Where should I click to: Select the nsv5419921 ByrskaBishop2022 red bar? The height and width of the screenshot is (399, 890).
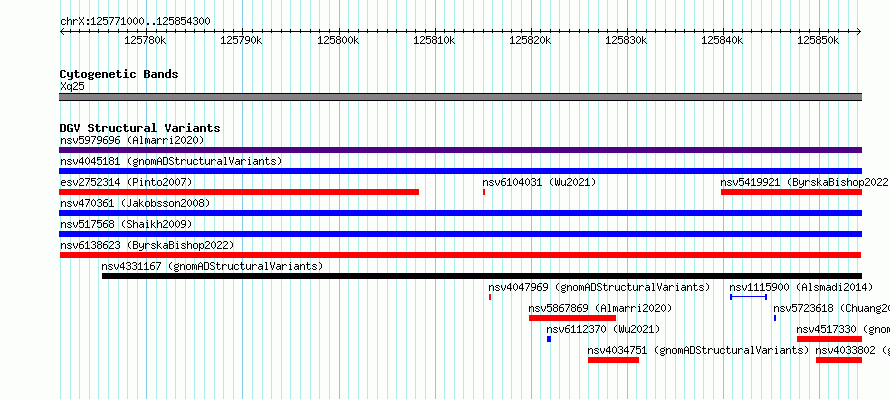[791, 192]
